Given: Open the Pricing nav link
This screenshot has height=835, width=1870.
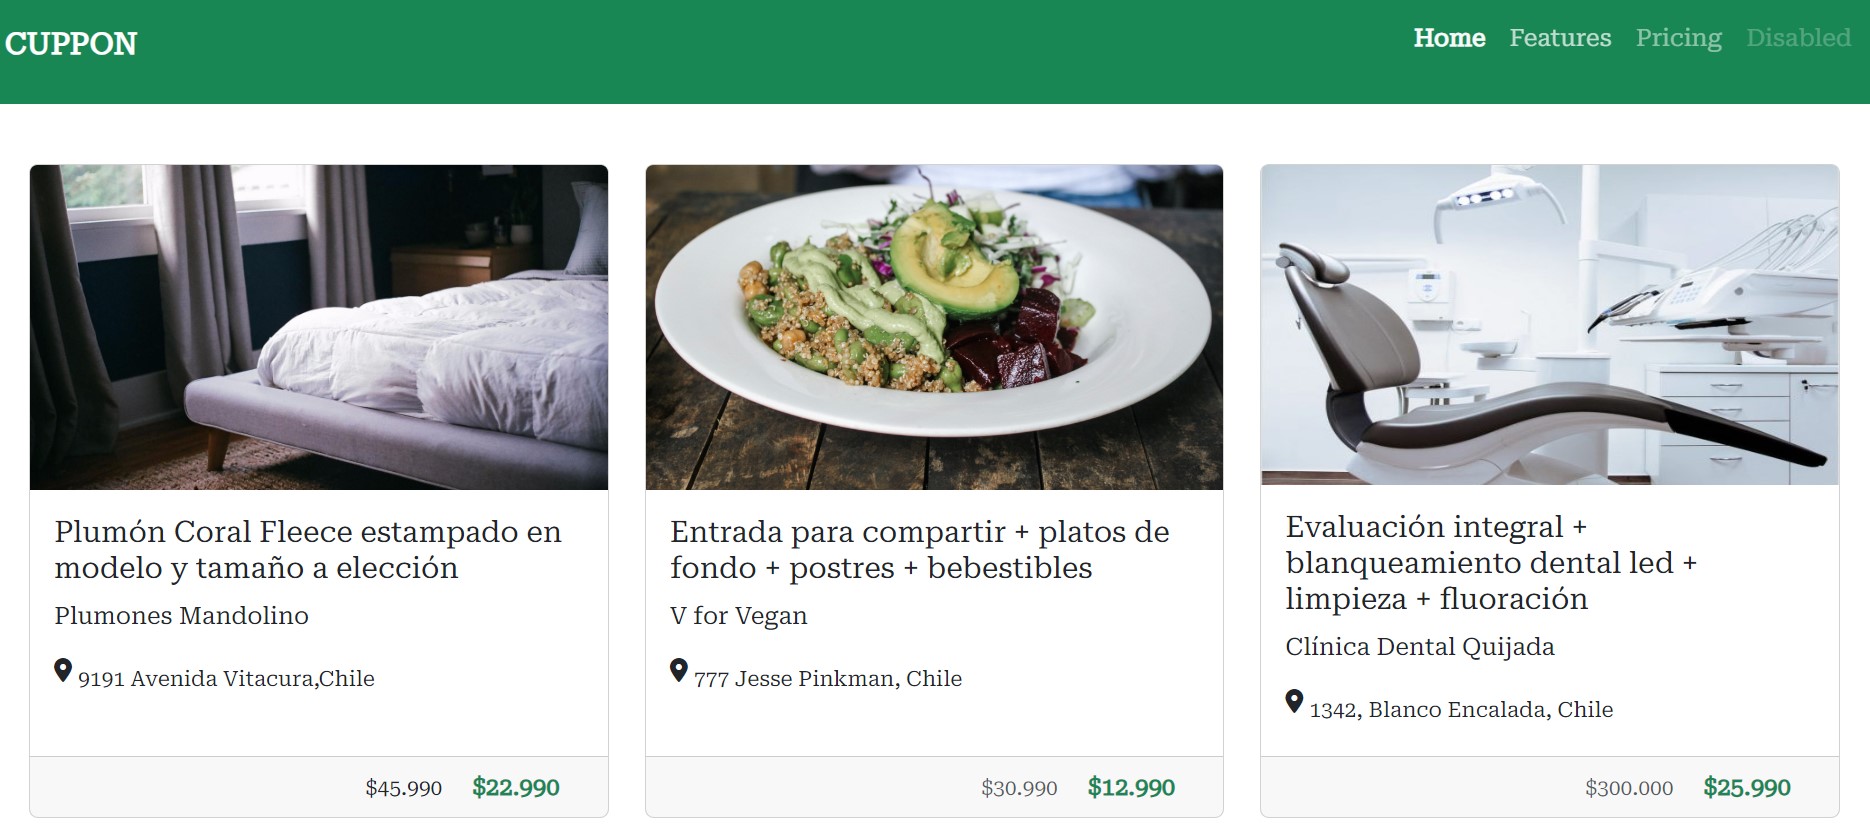Looking at the screenshot, I should (1679, 38).
